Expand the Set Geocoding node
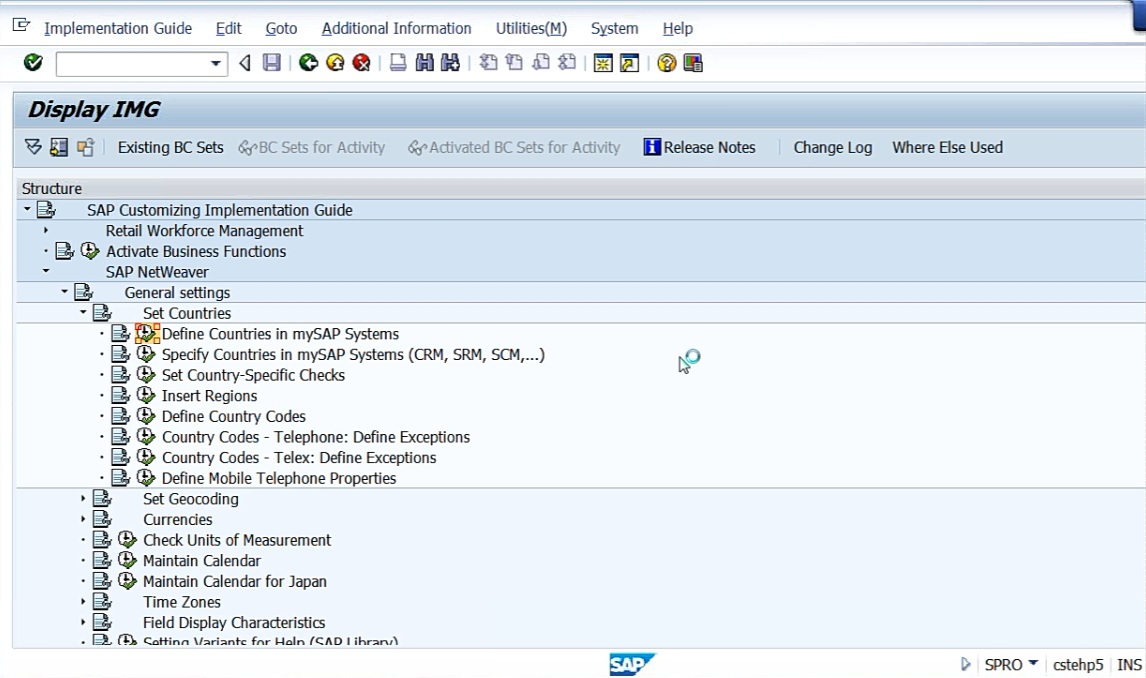This screenshot has height=678, width=1146. 83,498
